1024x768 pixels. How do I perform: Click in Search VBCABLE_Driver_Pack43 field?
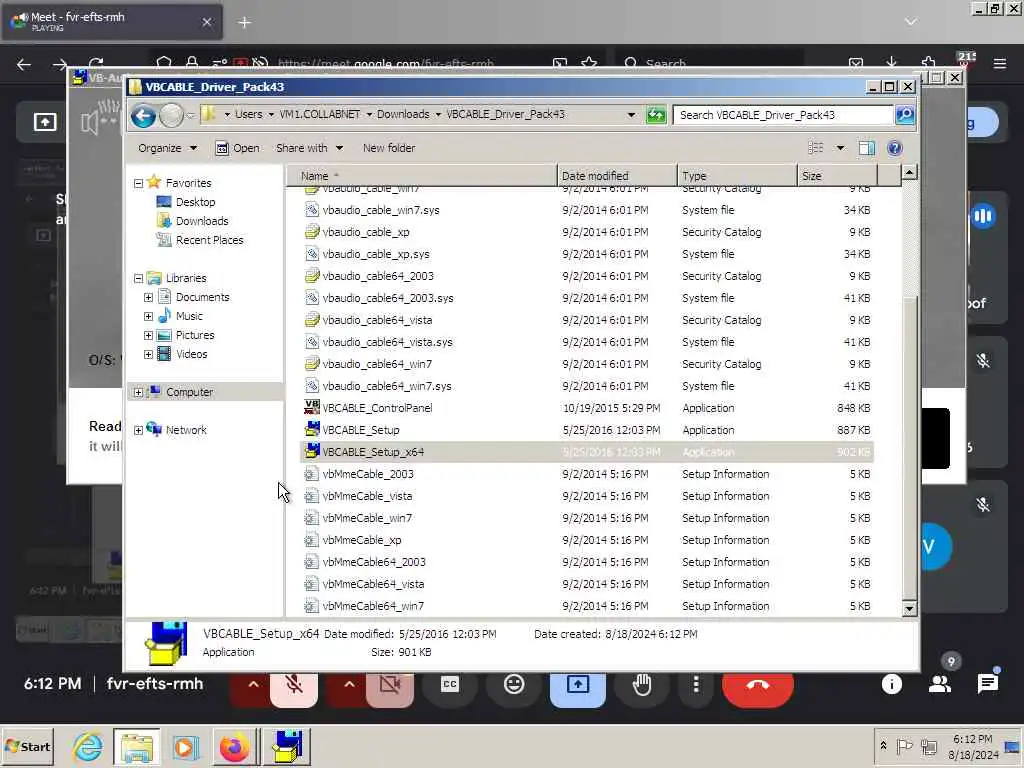783,115
